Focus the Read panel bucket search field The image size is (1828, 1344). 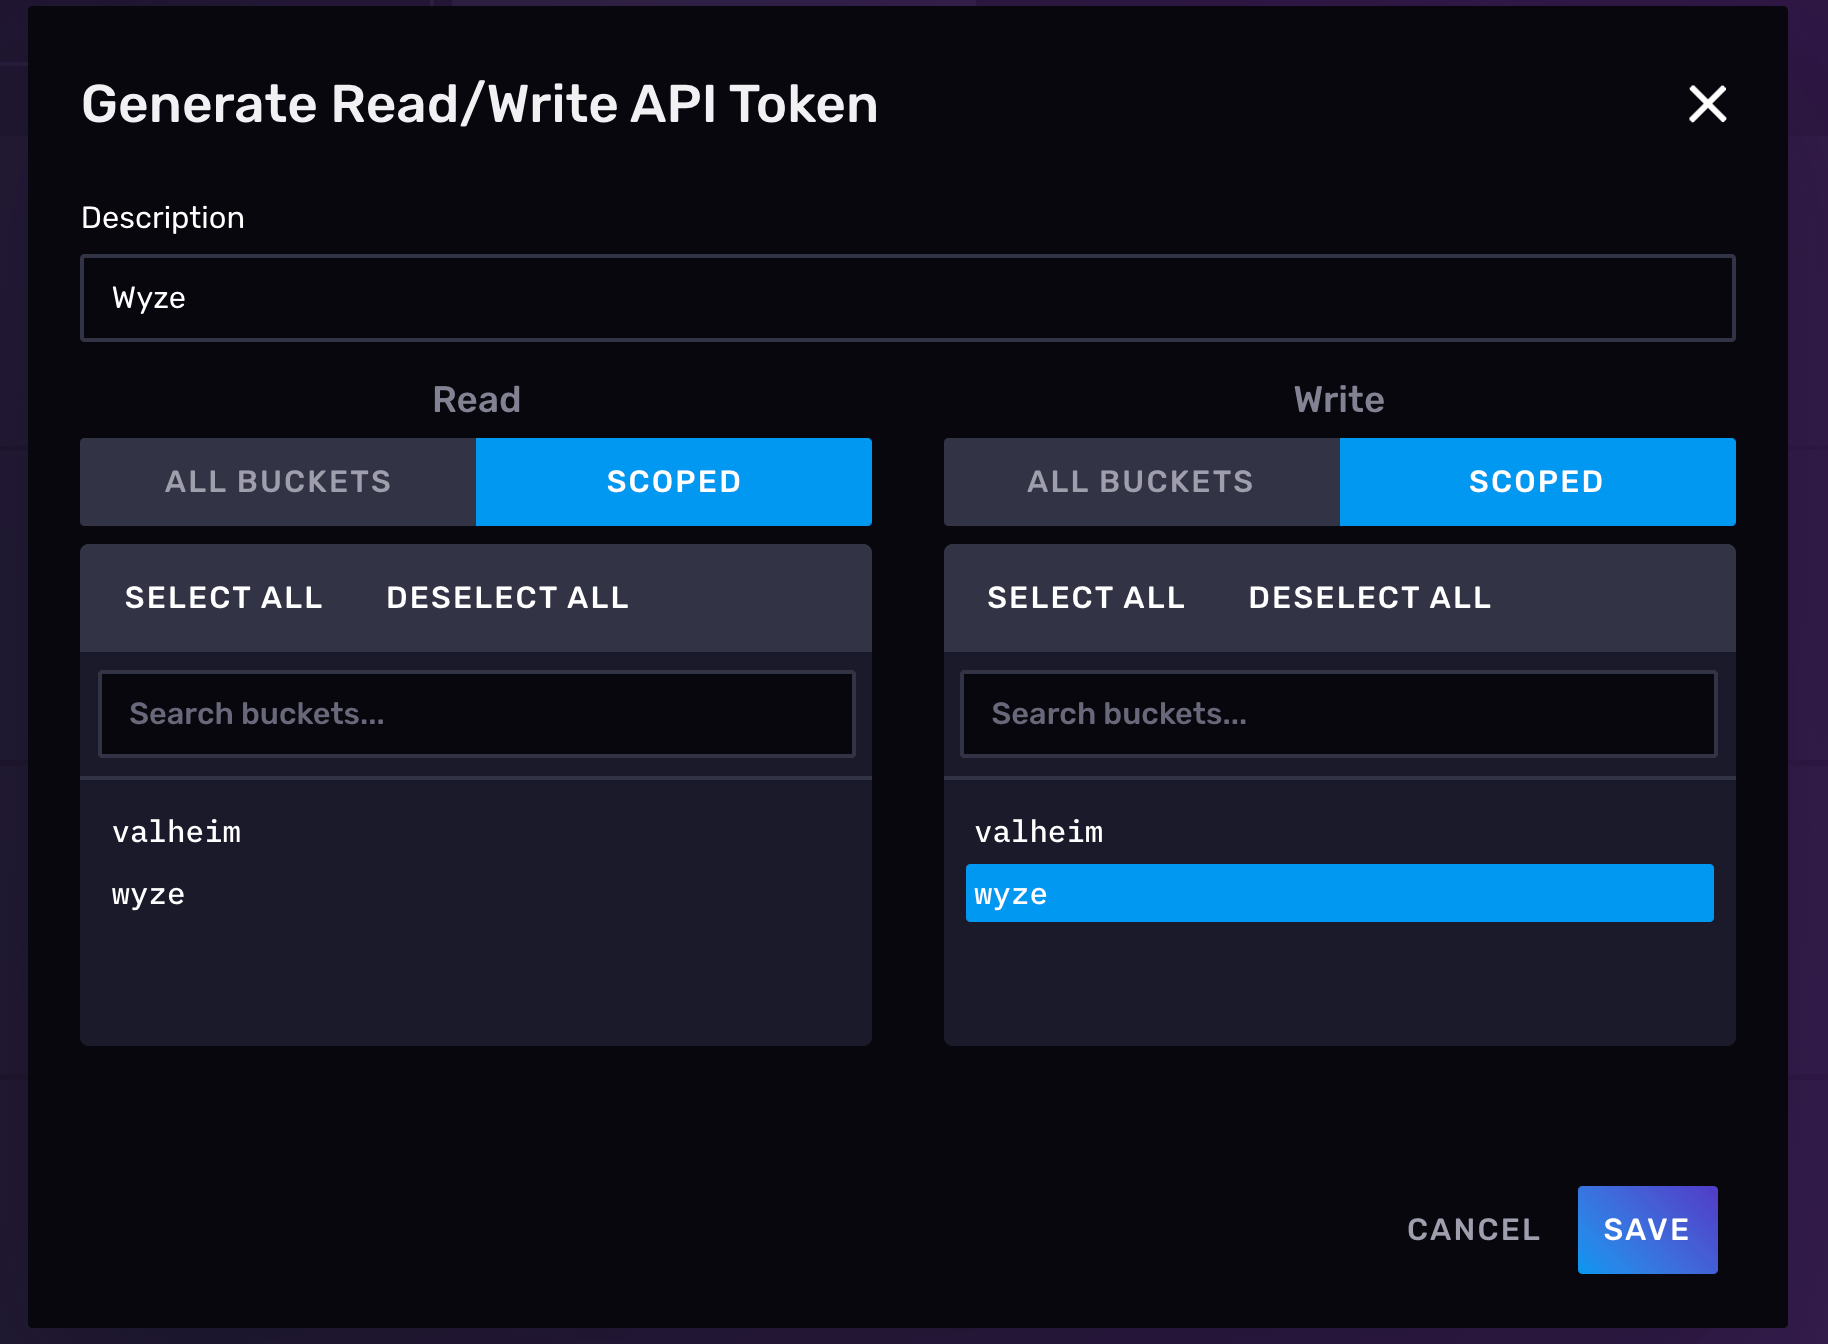pyautogui.click(x=475, y=713)
